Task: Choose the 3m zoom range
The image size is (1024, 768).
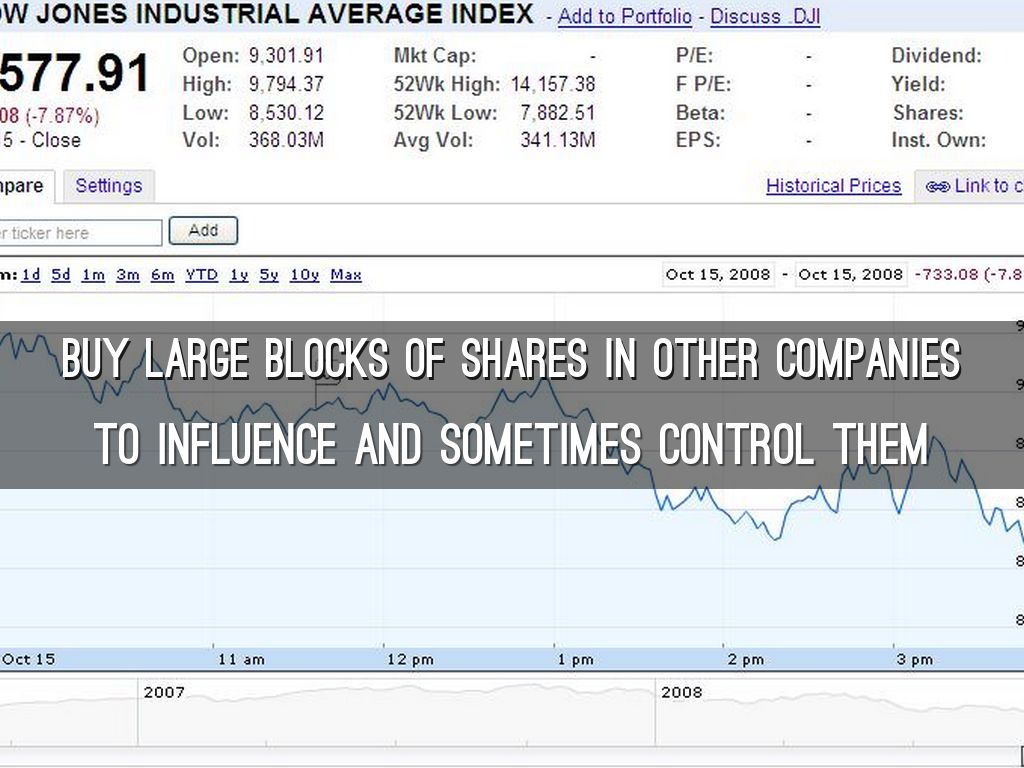Action: (127, 275)
